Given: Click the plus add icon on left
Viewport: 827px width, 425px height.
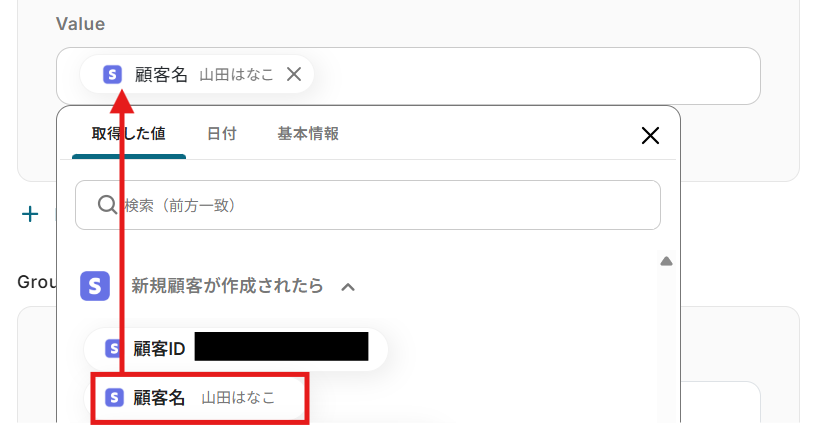Looking at the screenshot, I should [x=30, y=214].
